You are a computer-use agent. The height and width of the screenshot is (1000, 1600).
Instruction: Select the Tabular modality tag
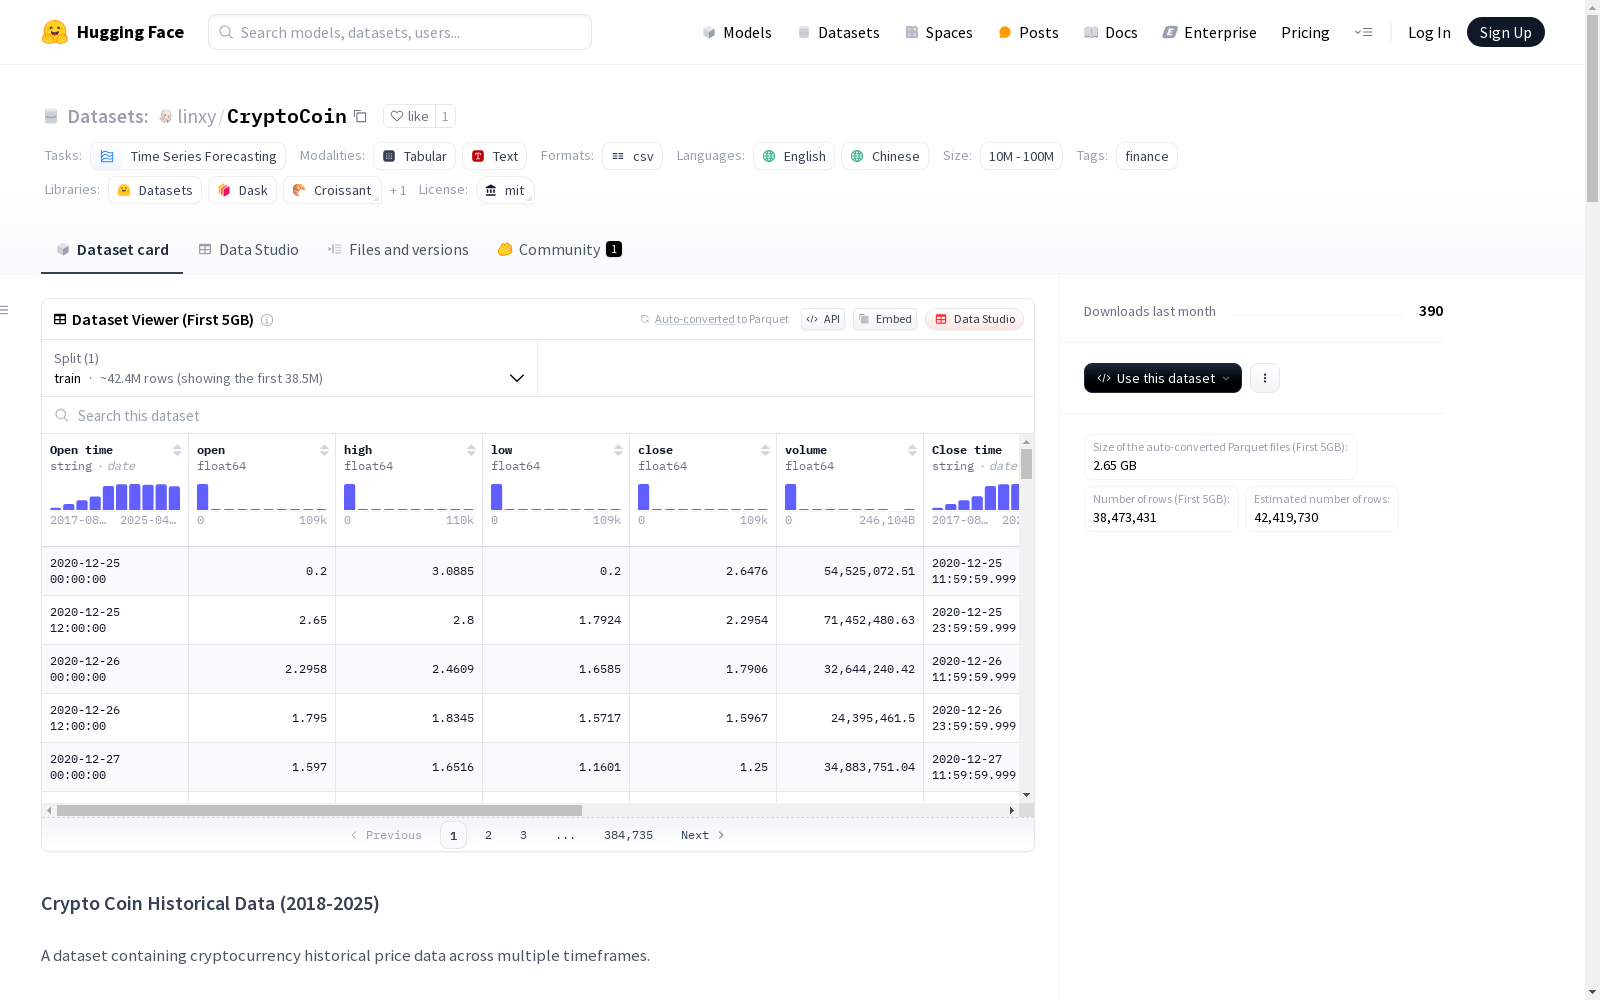tap(415, 156)
